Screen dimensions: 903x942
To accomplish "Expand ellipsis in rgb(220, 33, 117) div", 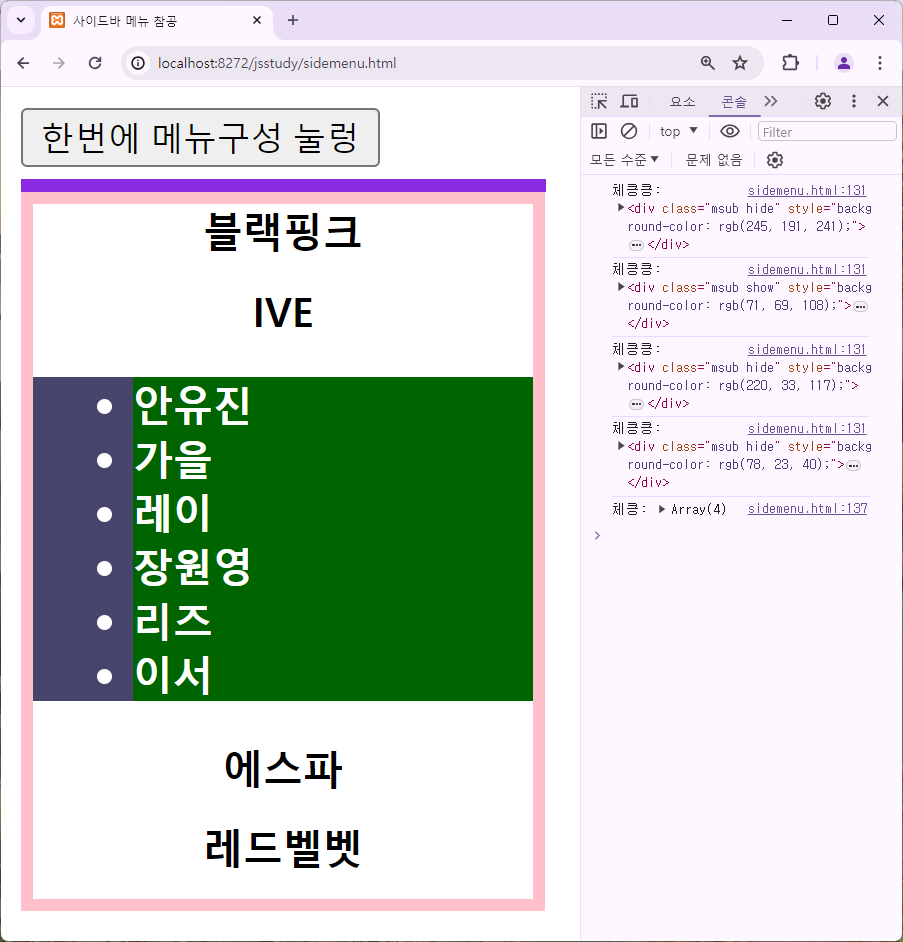I will (636, 404).
